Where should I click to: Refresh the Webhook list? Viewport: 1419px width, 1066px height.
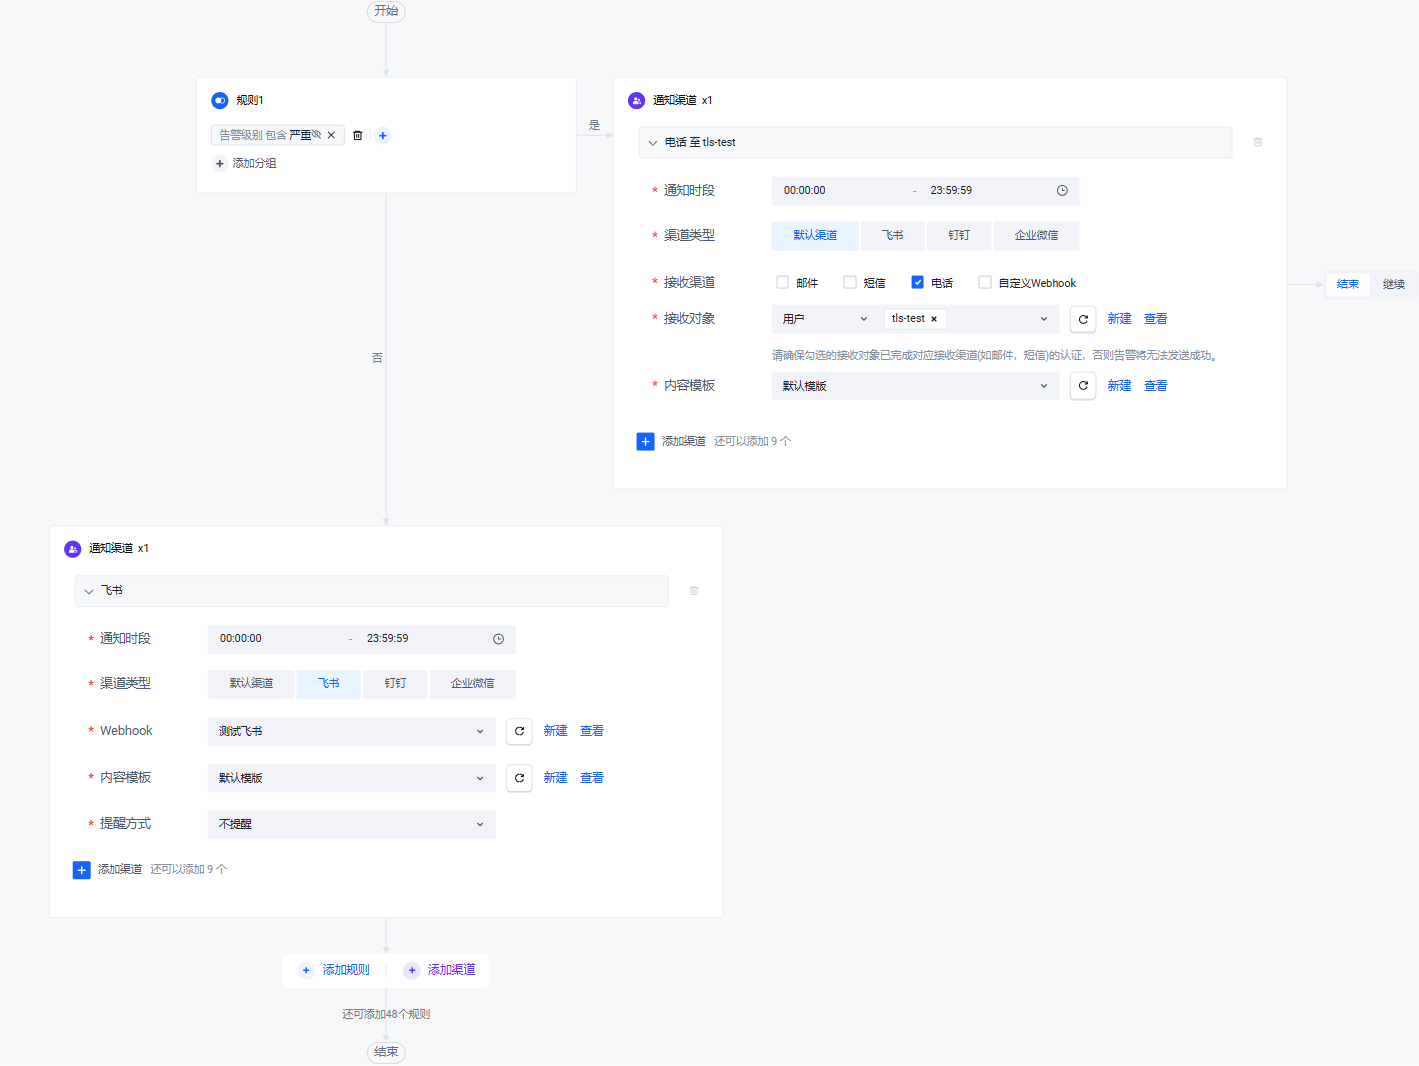(x=519, y=731)
